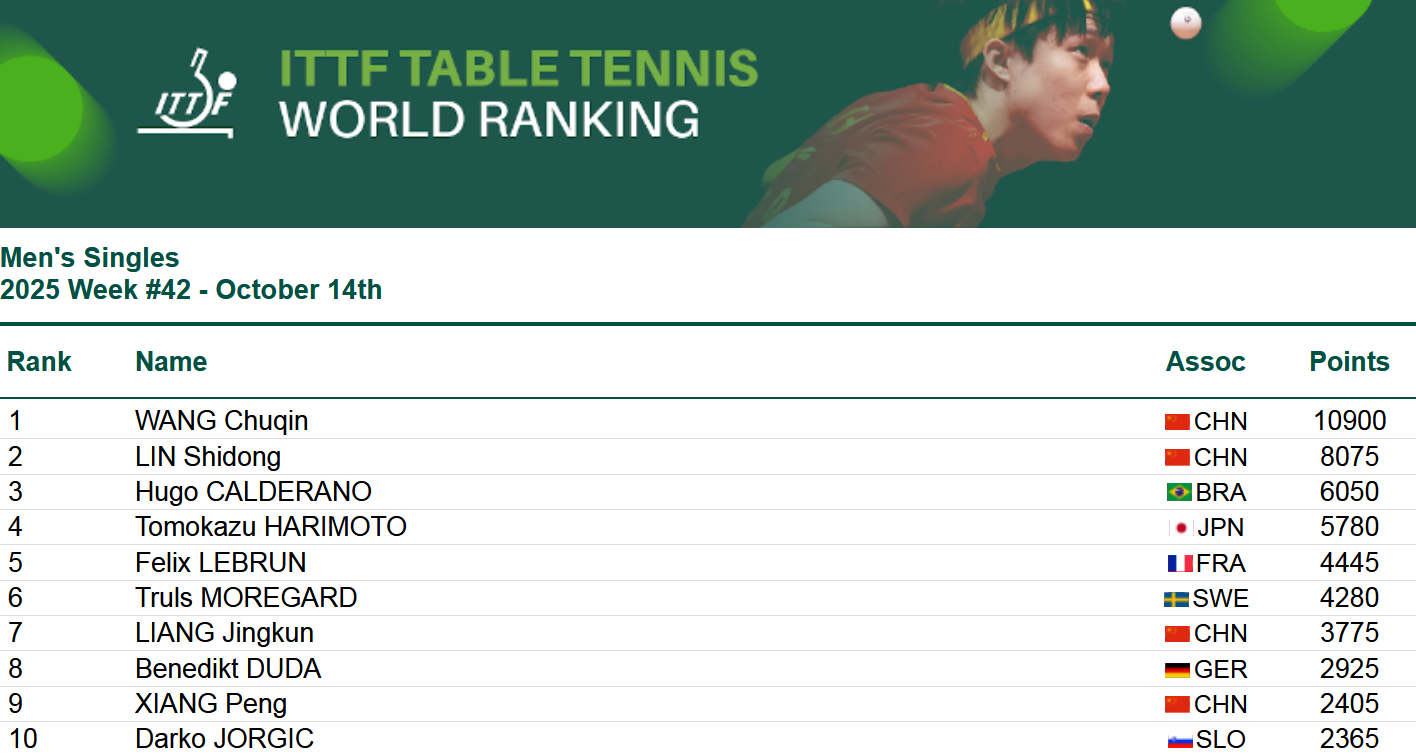Select LIANG Jingkun in the ranking list
The width and height of the screenshot is (1416, 755).
point(224,633)
